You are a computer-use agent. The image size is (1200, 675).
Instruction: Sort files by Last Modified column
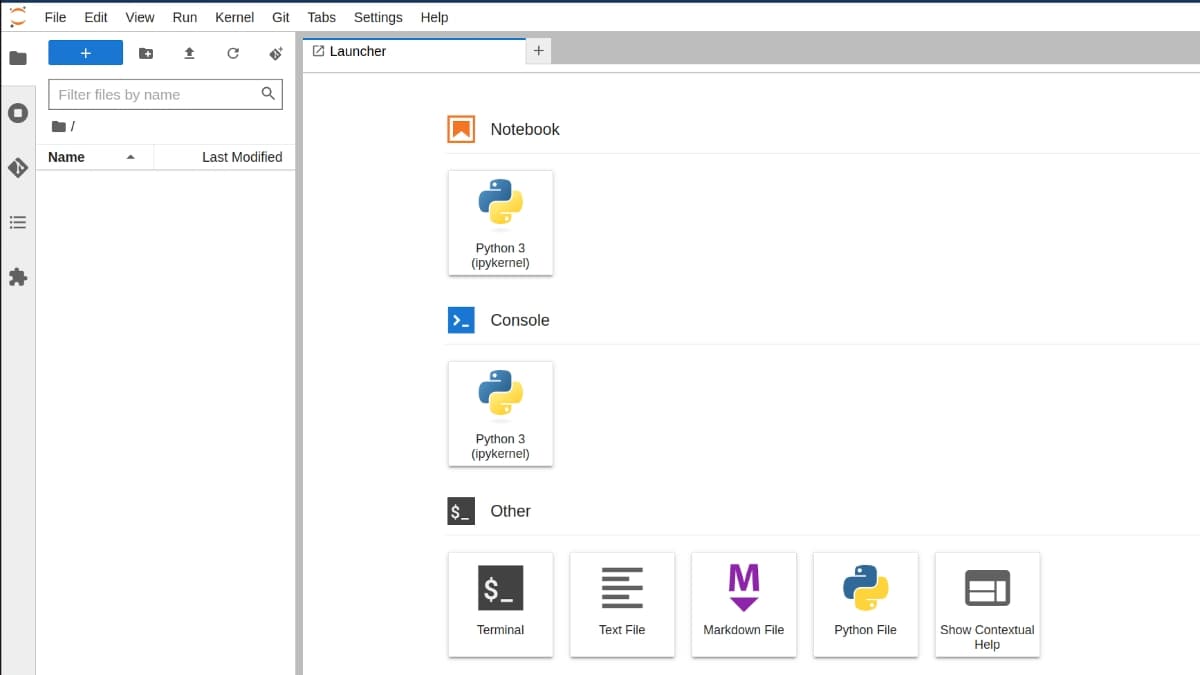[241, 157]
